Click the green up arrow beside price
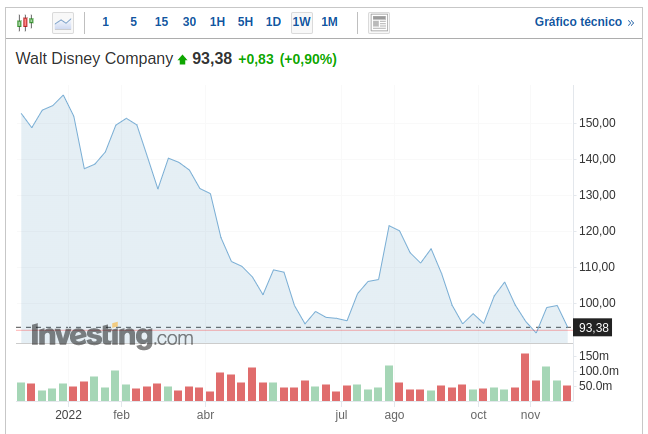This screenshot has width=648, height=434. 182,60
